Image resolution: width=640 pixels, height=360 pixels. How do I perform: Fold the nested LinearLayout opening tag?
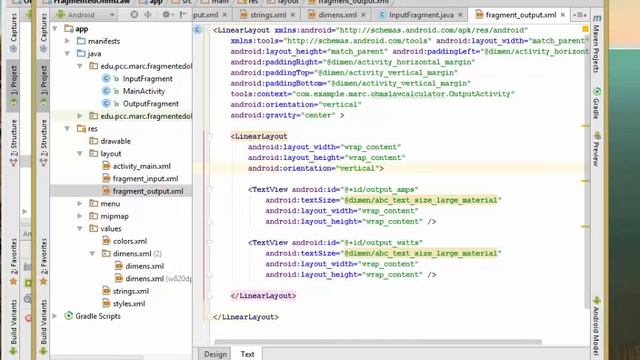coord(210,136)
